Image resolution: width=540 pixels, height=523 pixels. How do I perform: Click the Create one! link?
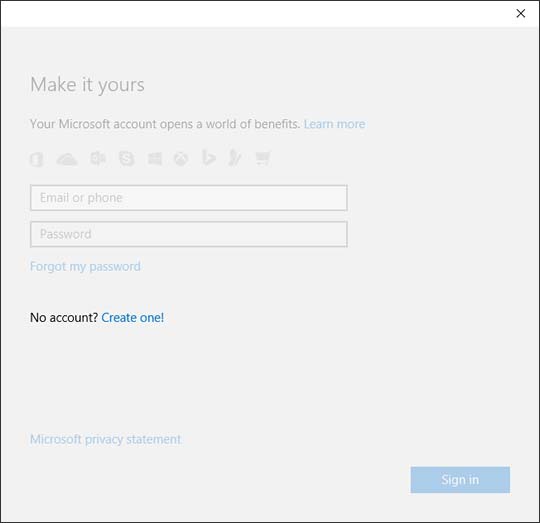click(133, 317)
